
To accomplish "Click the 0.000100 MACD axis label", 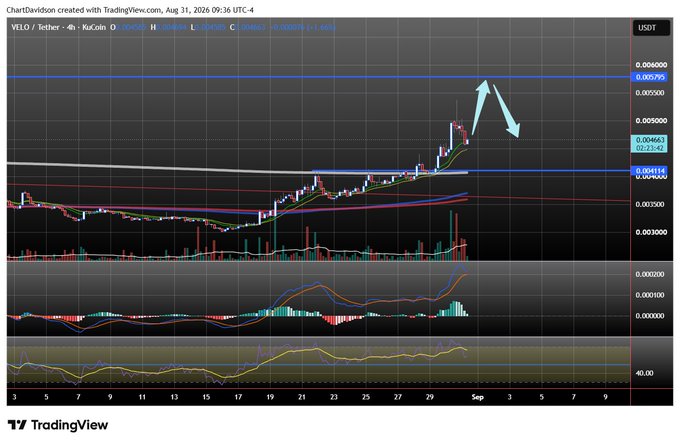I will click(650, 295).
